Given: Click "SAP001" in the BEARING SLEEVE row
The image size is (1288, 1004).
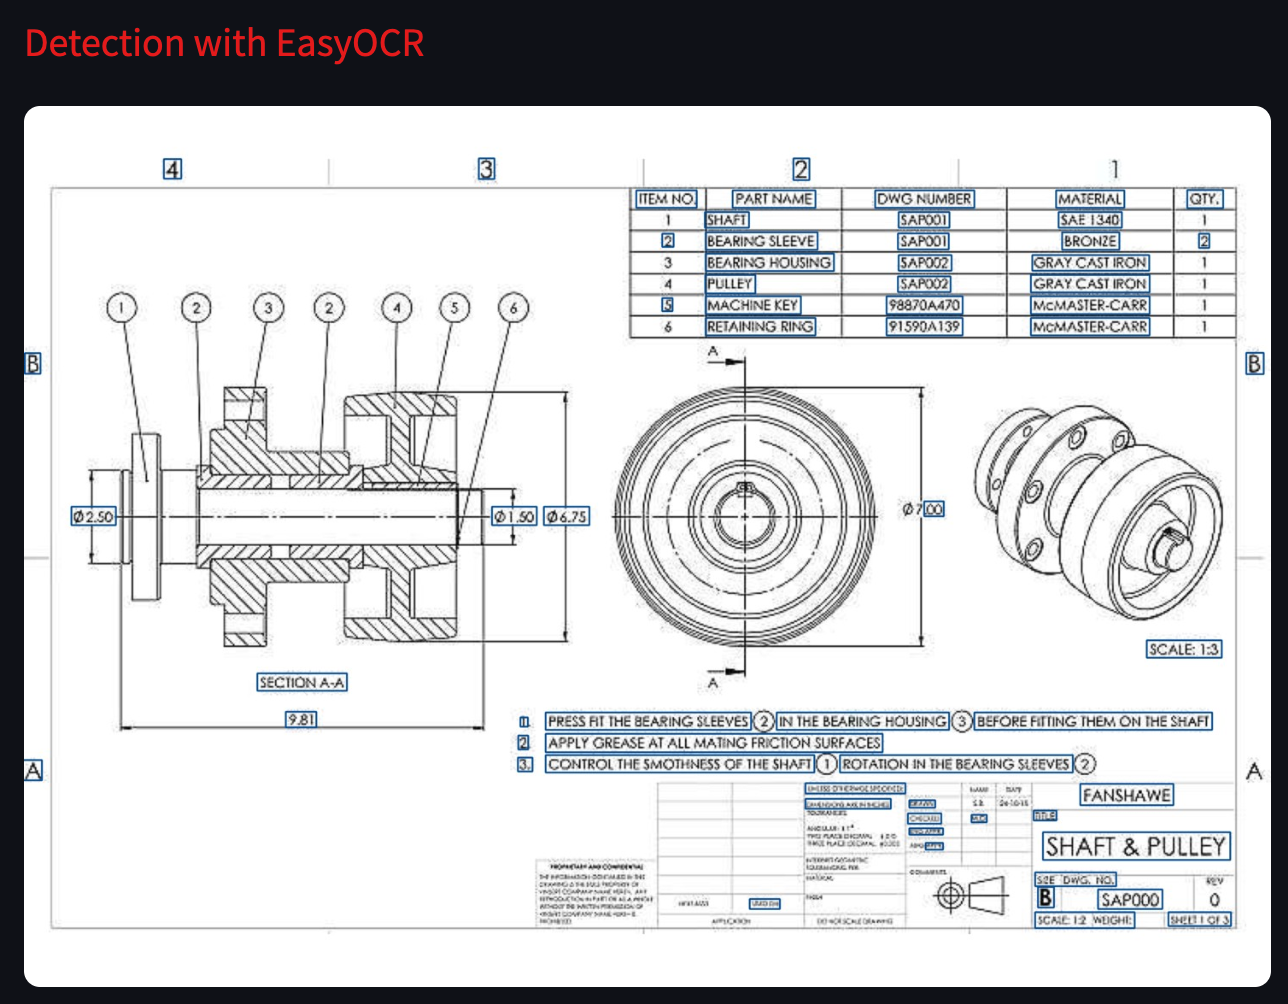Looking at the screenshot, I should (x=924, y=241).
